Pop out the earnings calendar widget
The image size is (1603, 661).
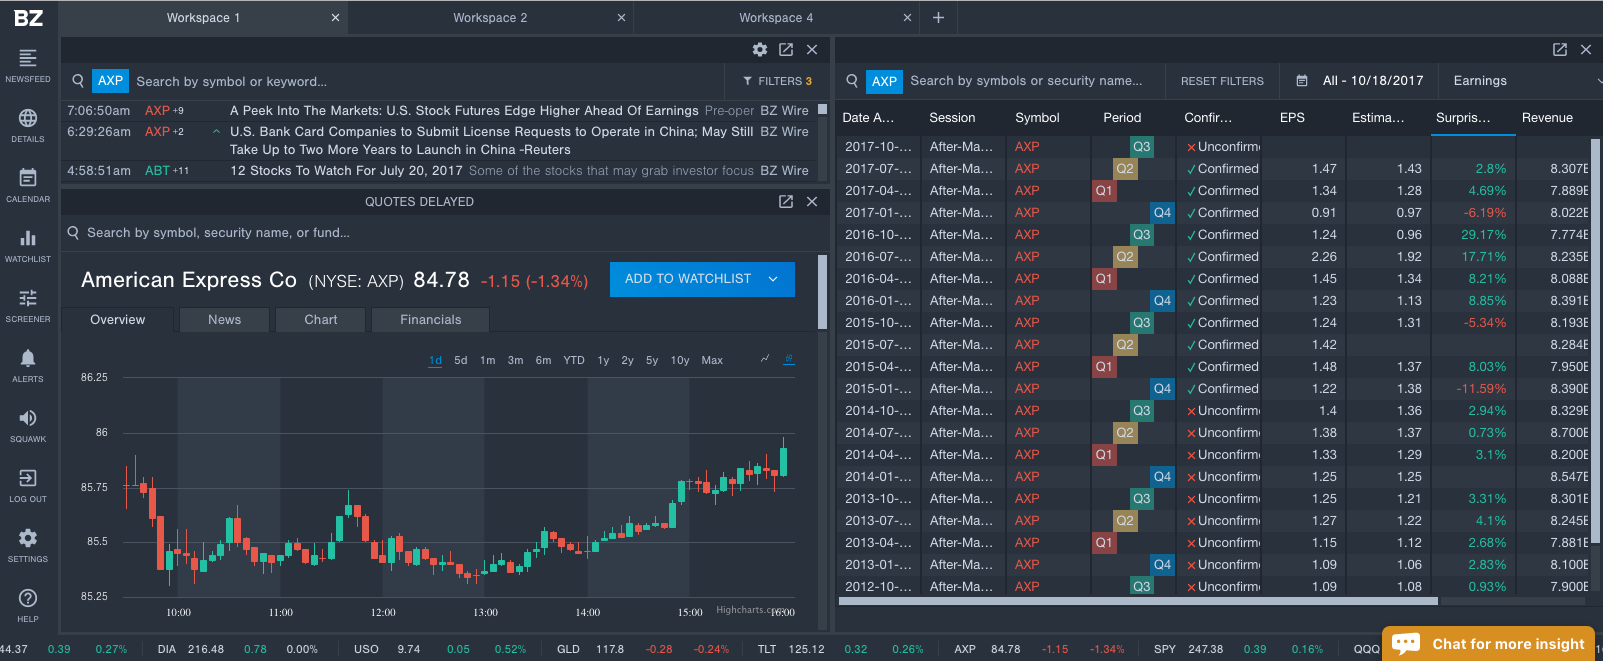1560,49
